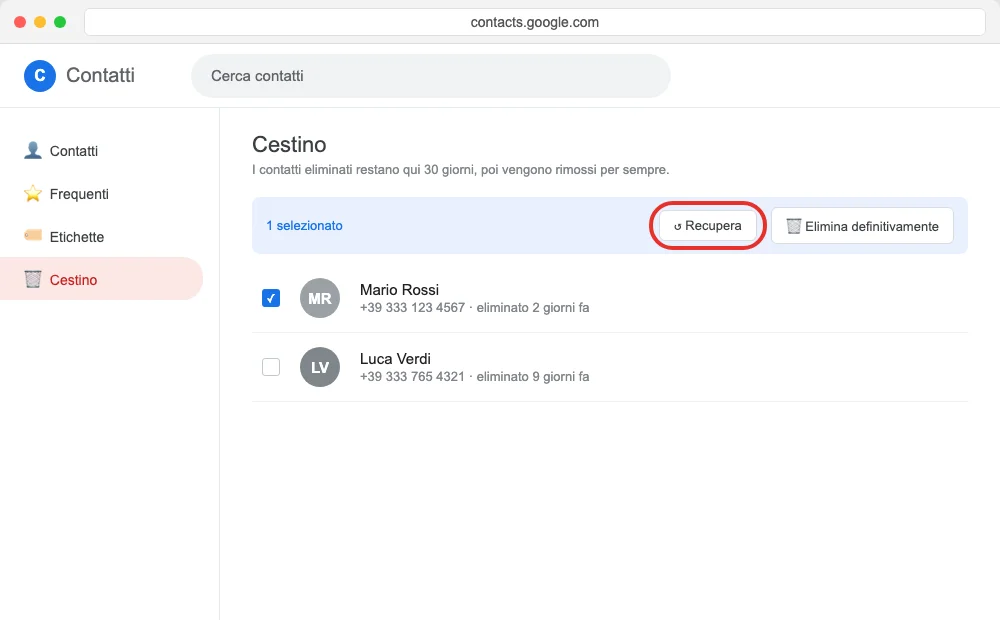Click the star icon beside Frequenti
This screenshot has height=620, width=1000.
tap(33, 193)
